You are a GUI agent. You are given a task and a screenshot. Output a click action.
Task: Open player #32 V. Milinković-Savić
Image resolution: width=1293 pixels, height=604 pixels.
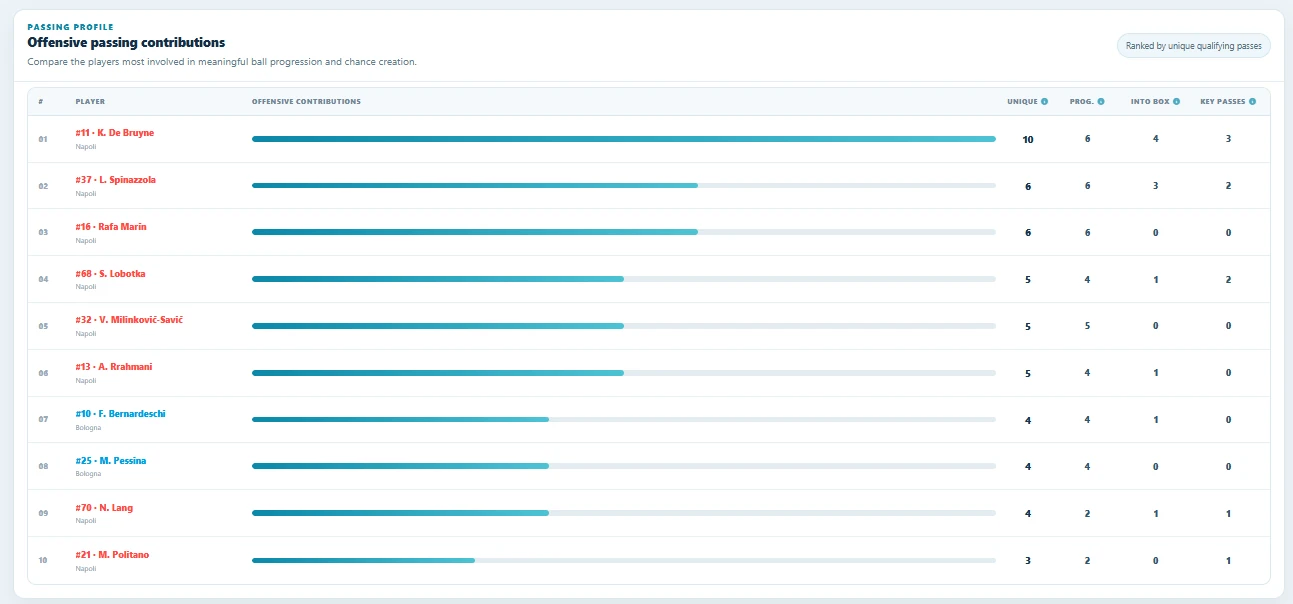(x=129, y=320)
